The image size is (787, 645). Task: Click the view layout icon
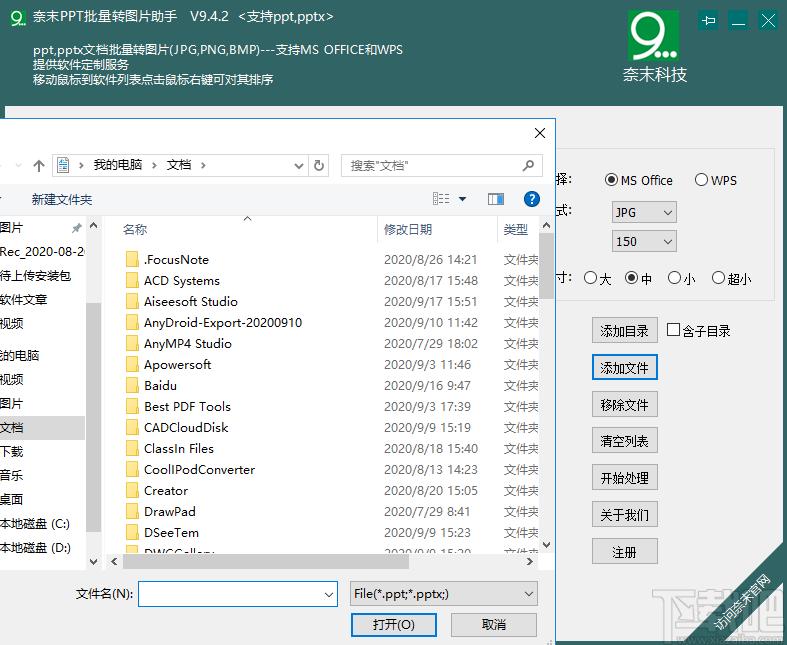(x=441, y=199)
